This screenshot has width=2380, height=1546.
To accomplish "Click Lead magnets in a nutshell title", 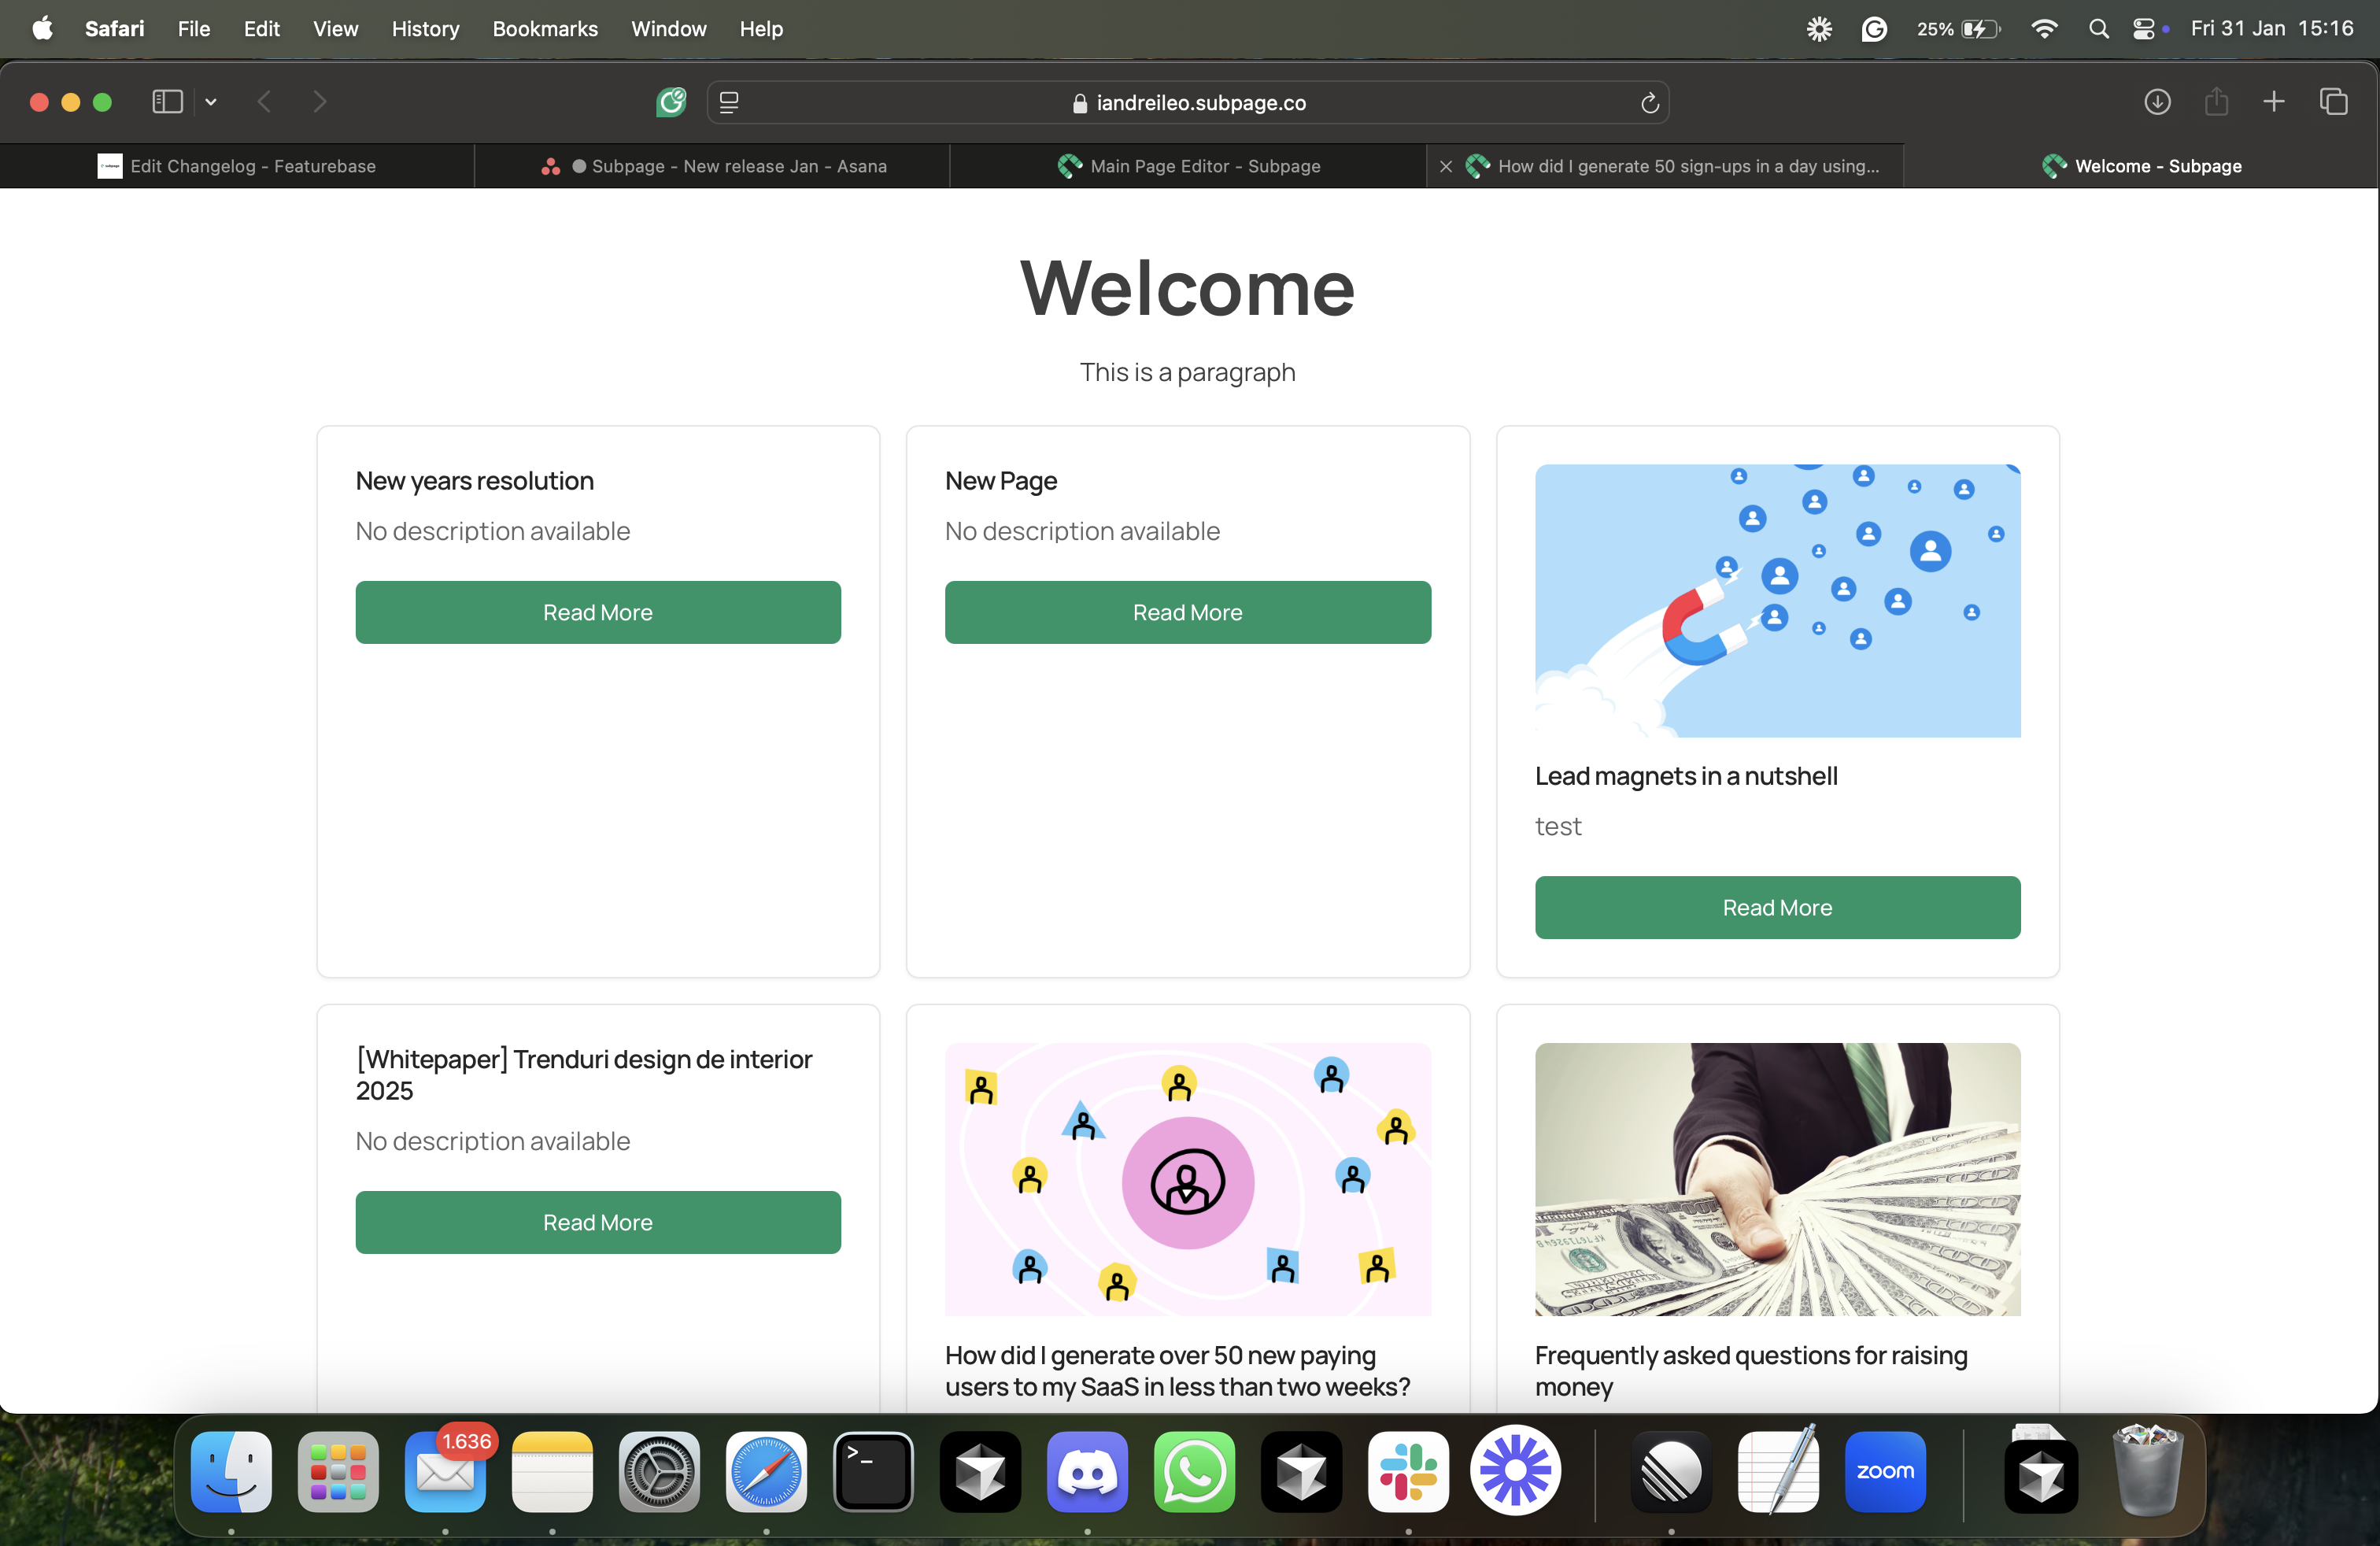I will [x=1686, y=776].
